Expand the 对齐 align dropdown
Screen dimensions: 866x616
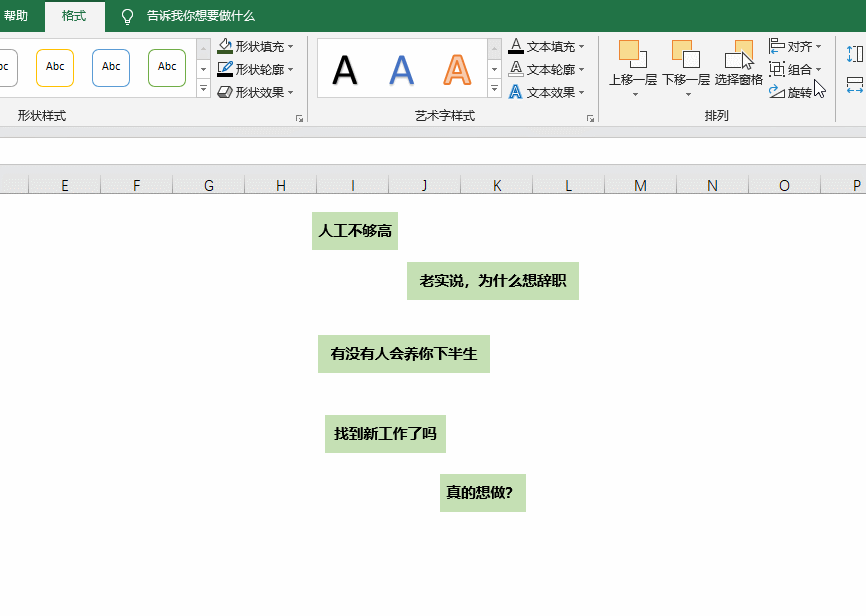(x=818, y=46)
